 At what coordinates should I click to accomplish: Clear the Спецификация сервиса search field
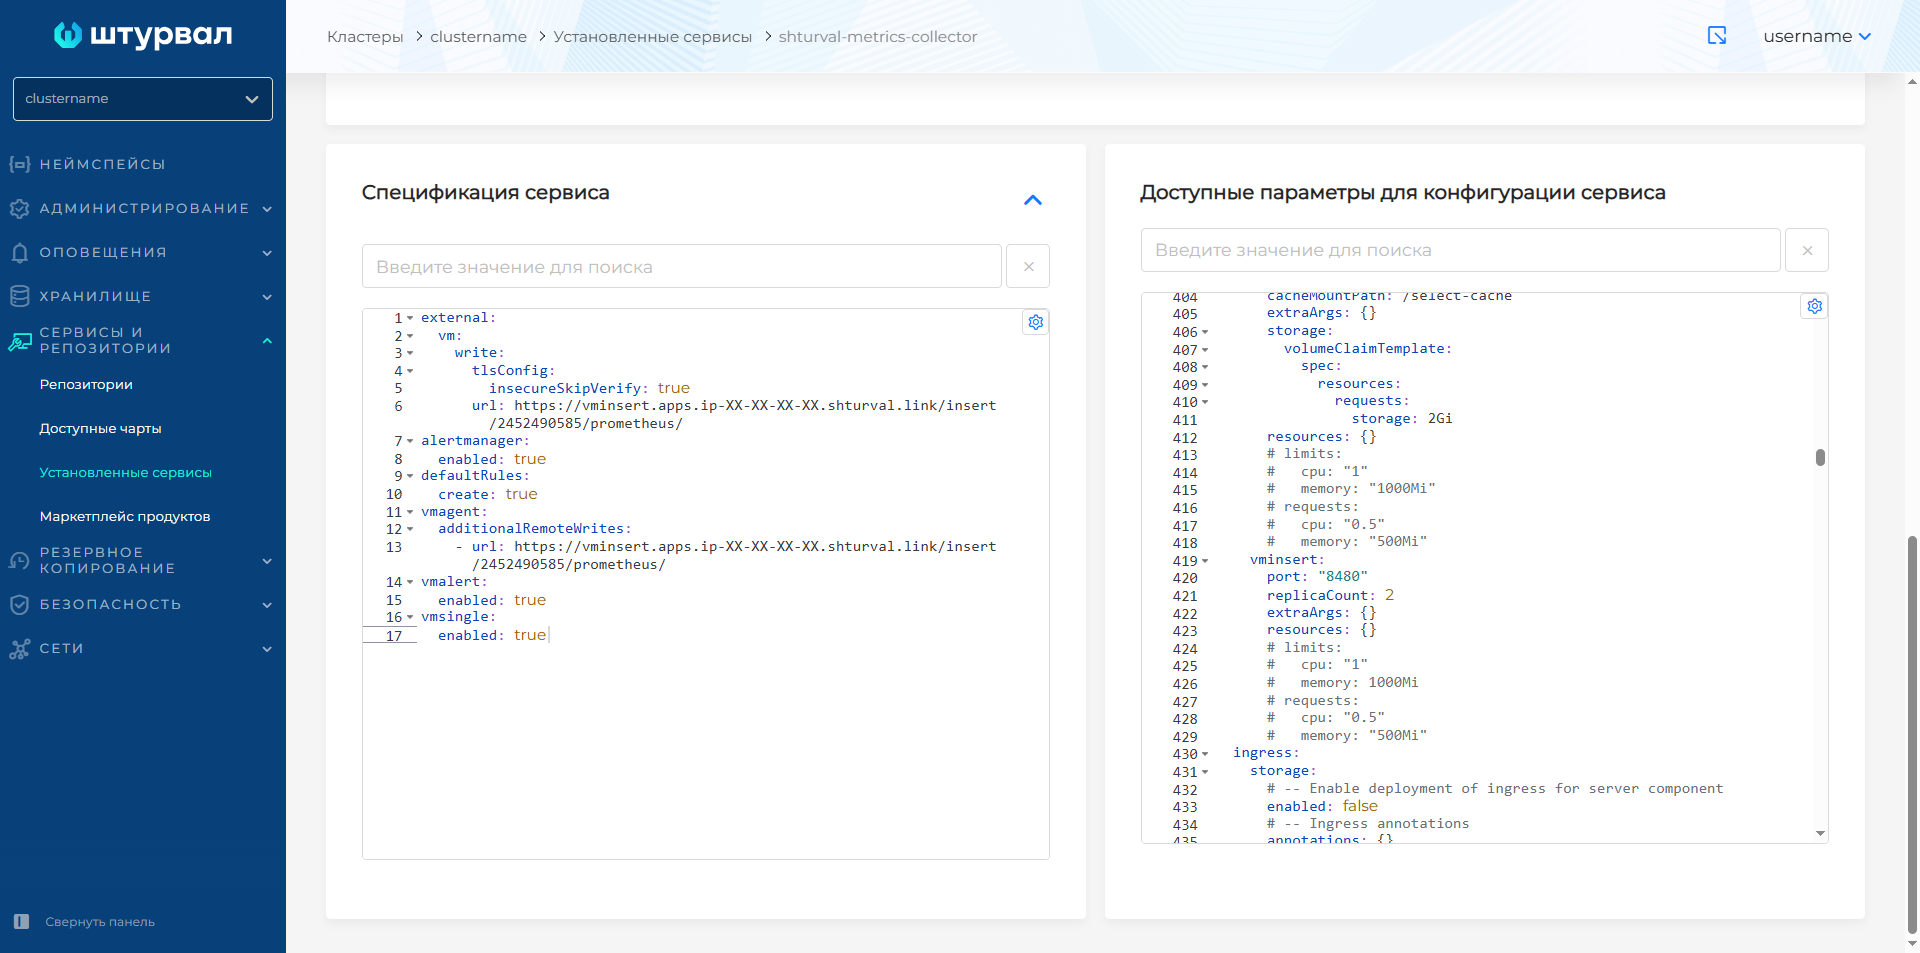coord(1028,266)
